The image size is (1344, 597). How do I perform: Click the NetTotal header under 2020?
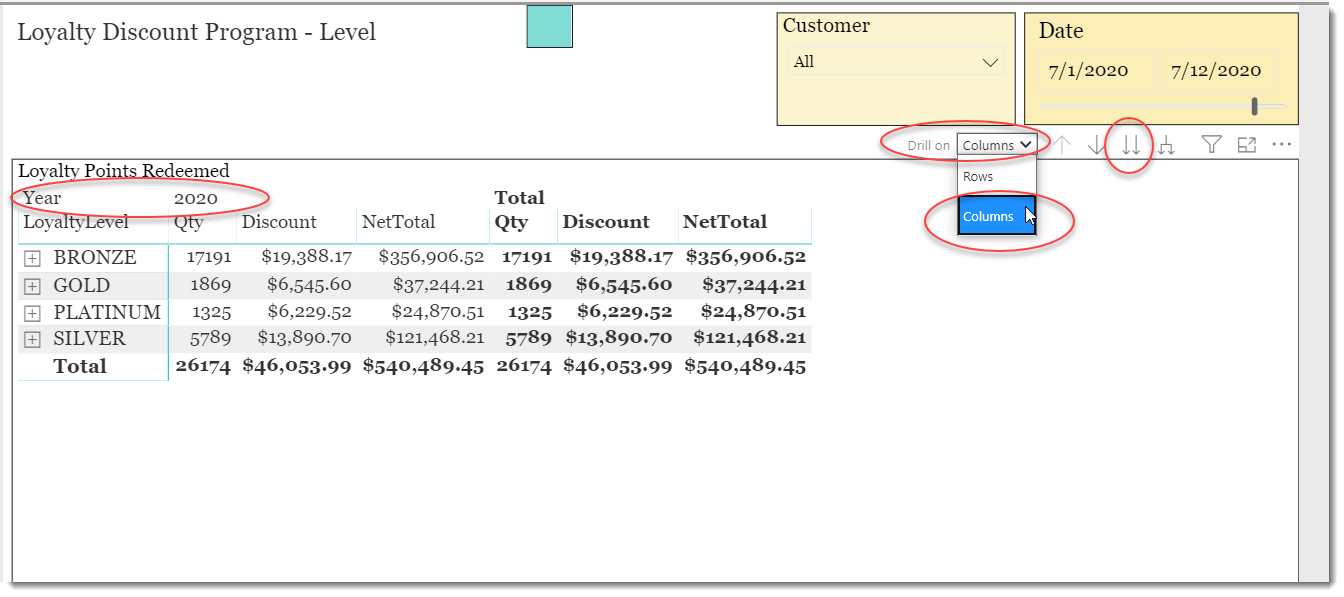coord(399,222)
